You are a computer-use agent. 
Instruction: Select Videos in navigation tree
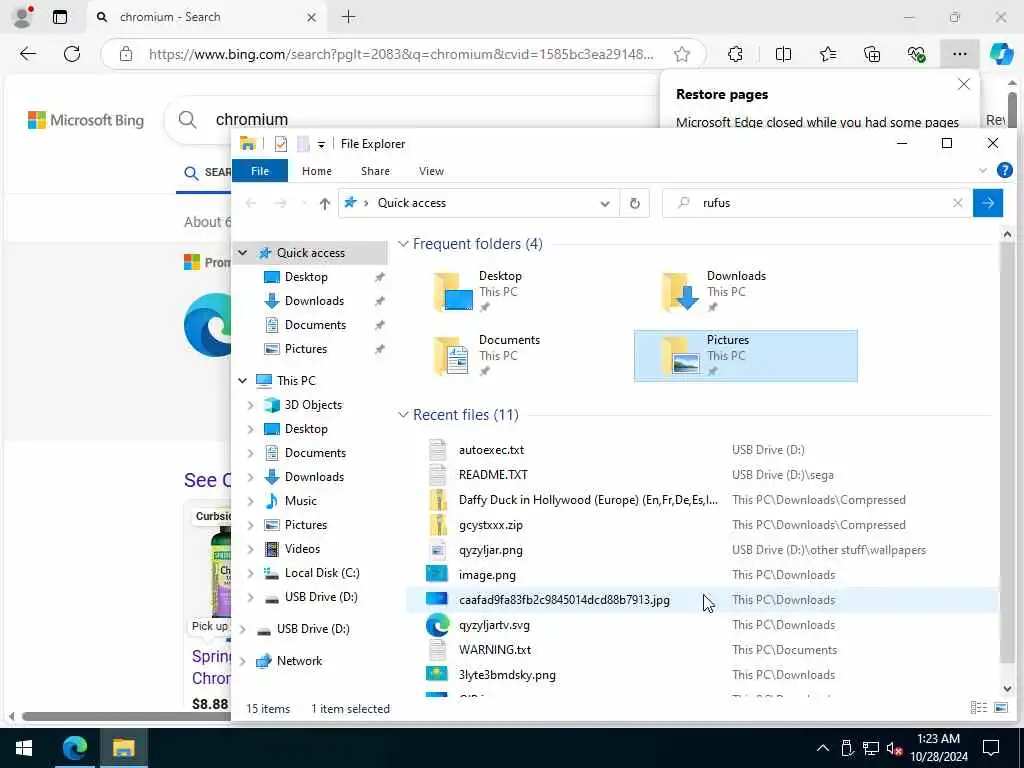click(302, 549)
